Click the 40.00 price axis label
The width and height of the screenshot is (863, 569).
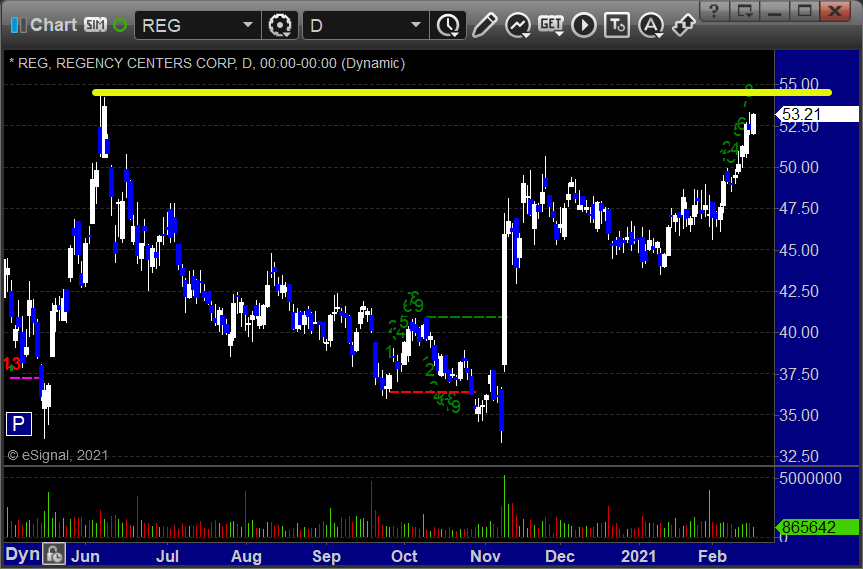(x=799, y=332)
